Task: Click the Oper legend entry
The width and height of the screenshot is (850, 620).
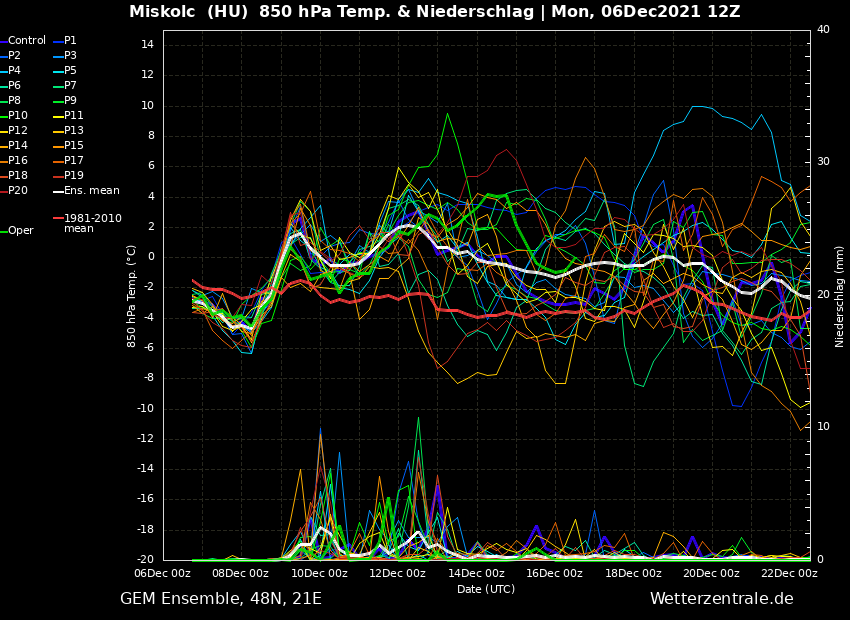Action: [21, 231]
